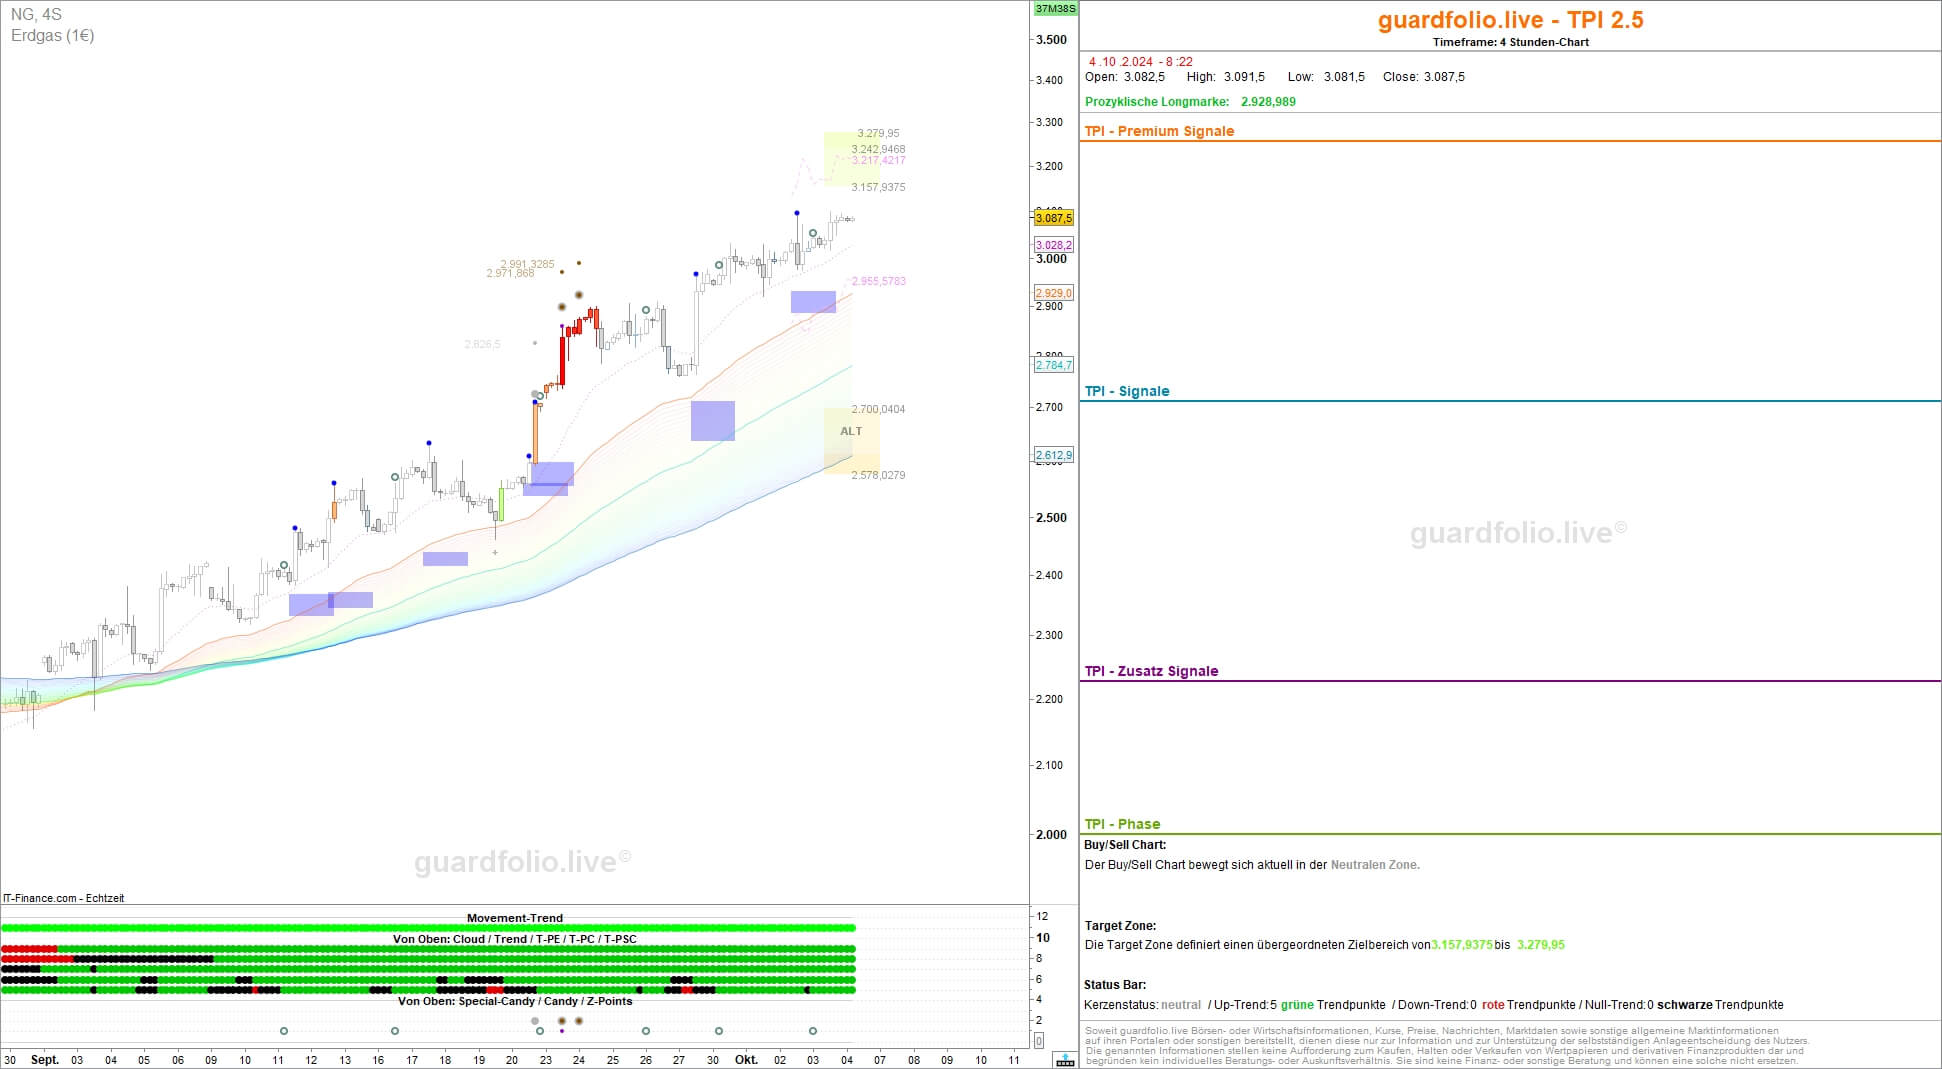1942x1069 pixels.
Task: Click the pink 3.217,4217 level label
Action: [878, 160]
